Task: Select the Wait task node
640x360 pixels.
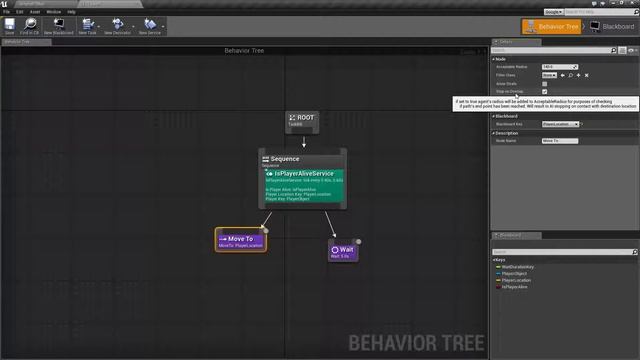Action: pyautogui.click(x=343, y=251)
